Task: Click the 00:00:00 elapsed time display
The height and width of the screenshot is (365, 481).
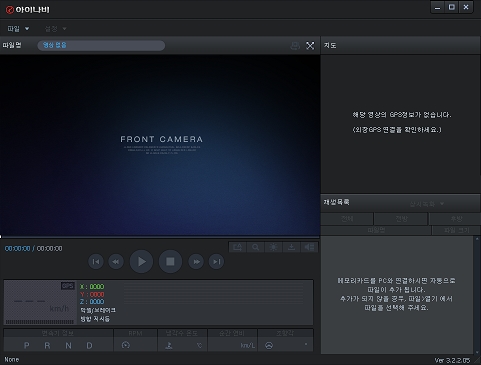Action: 17,249
